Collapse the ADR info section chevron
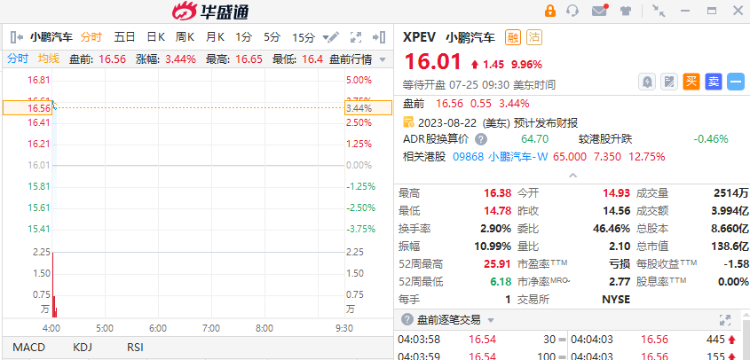The image size is (750, 360). (573, 175)
